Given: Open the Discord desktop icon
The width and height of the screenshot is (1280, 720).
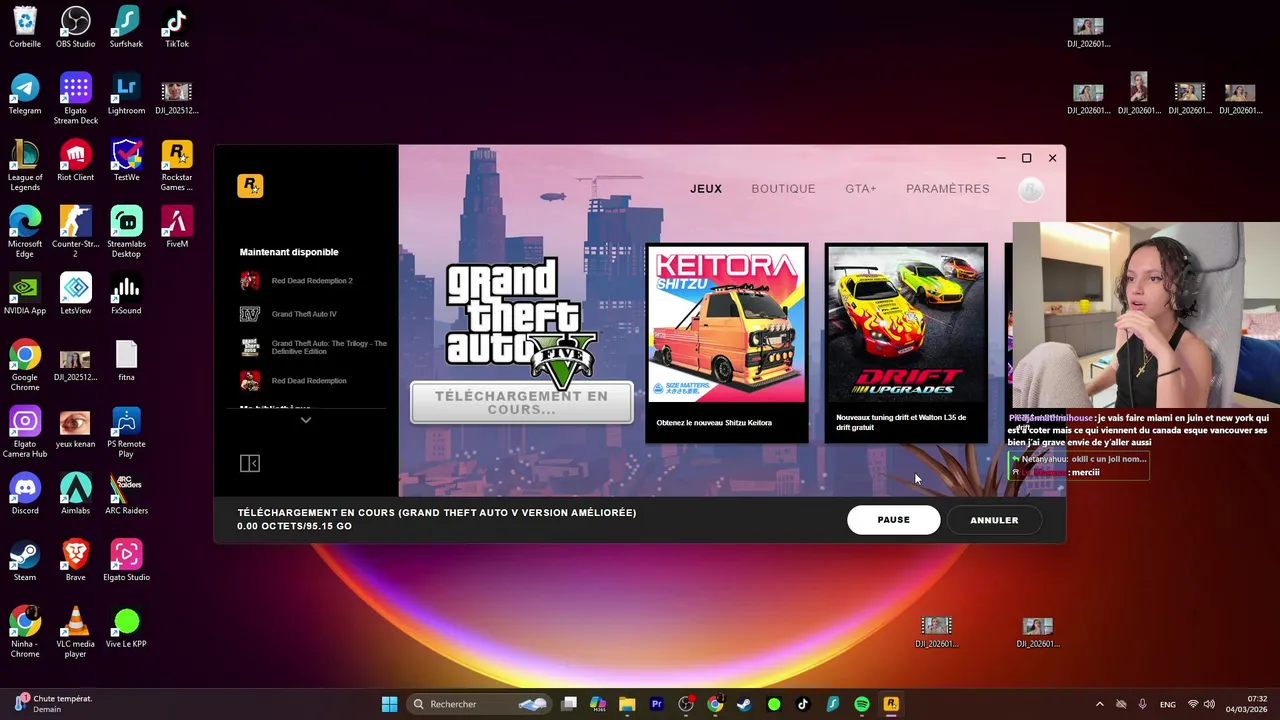Looking at the screenshot, I should pos(25,494).
